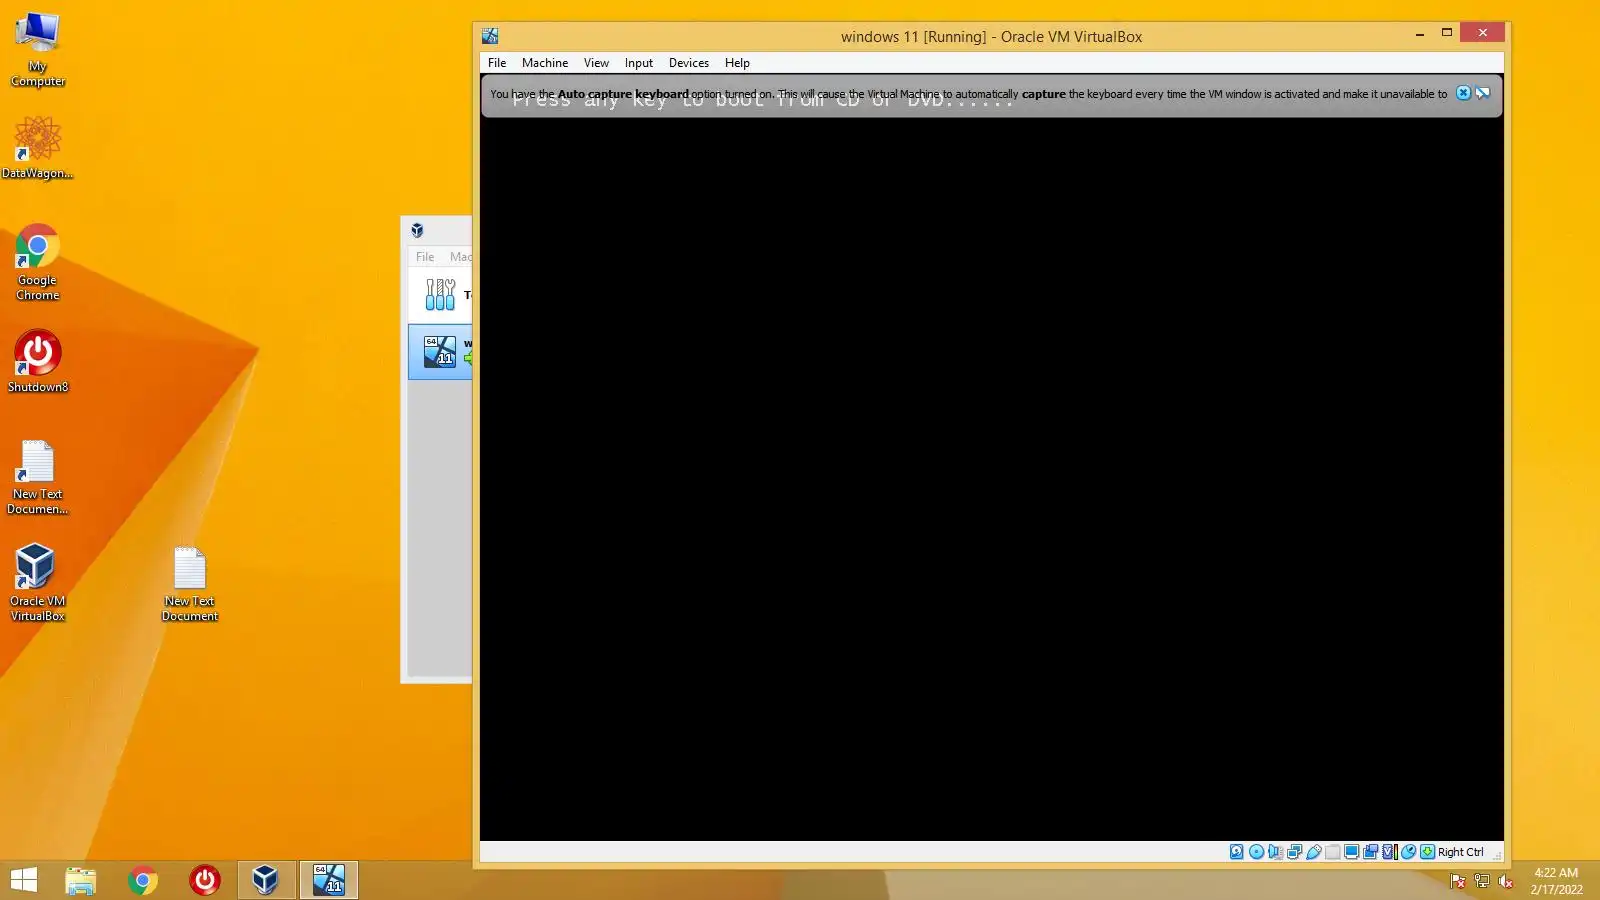
Task: Select the Oracle VM VirtualBox desktop shortcut
Action: tap(37, 582)
